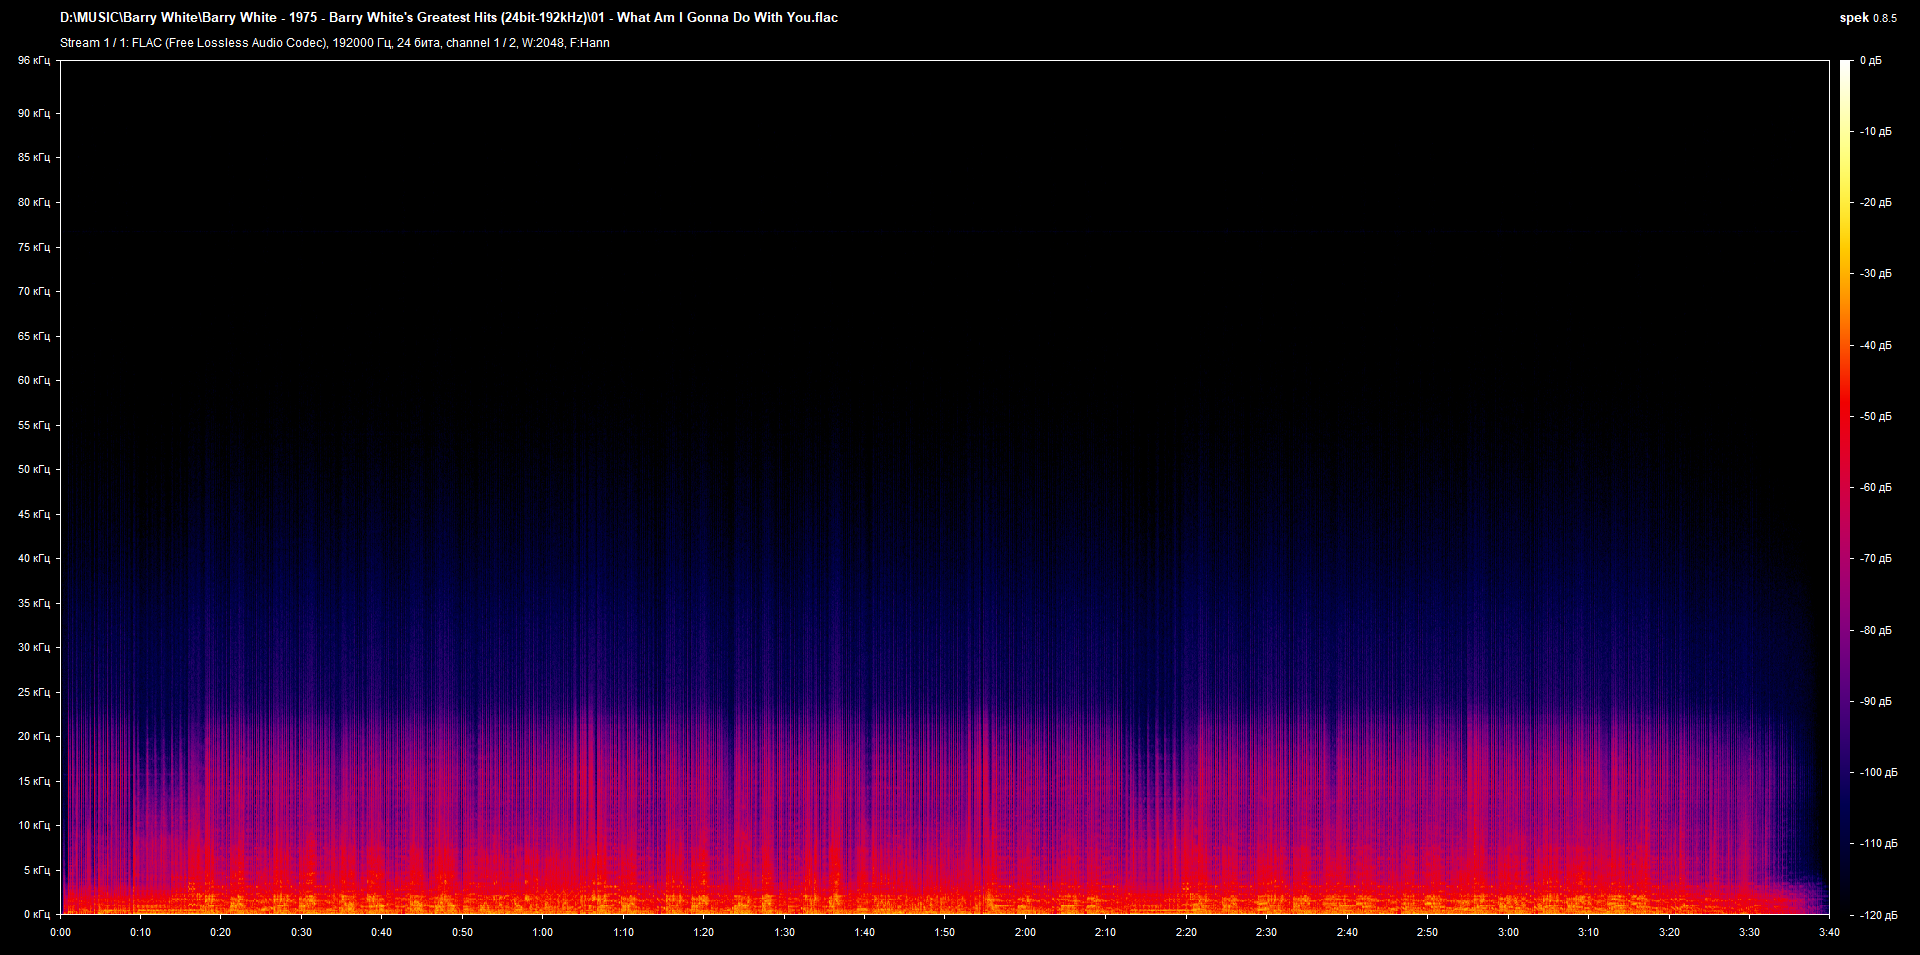The width and height of the screenshot is (1920, 955).
Task: Click the 70 кГц frequency axis label
Action: point(34,291)
